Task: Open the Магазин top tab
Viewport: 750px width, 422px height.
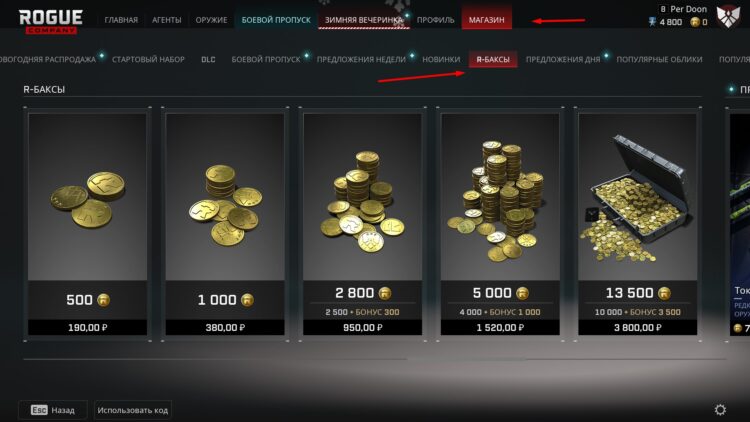Action: tap(486, 20)
